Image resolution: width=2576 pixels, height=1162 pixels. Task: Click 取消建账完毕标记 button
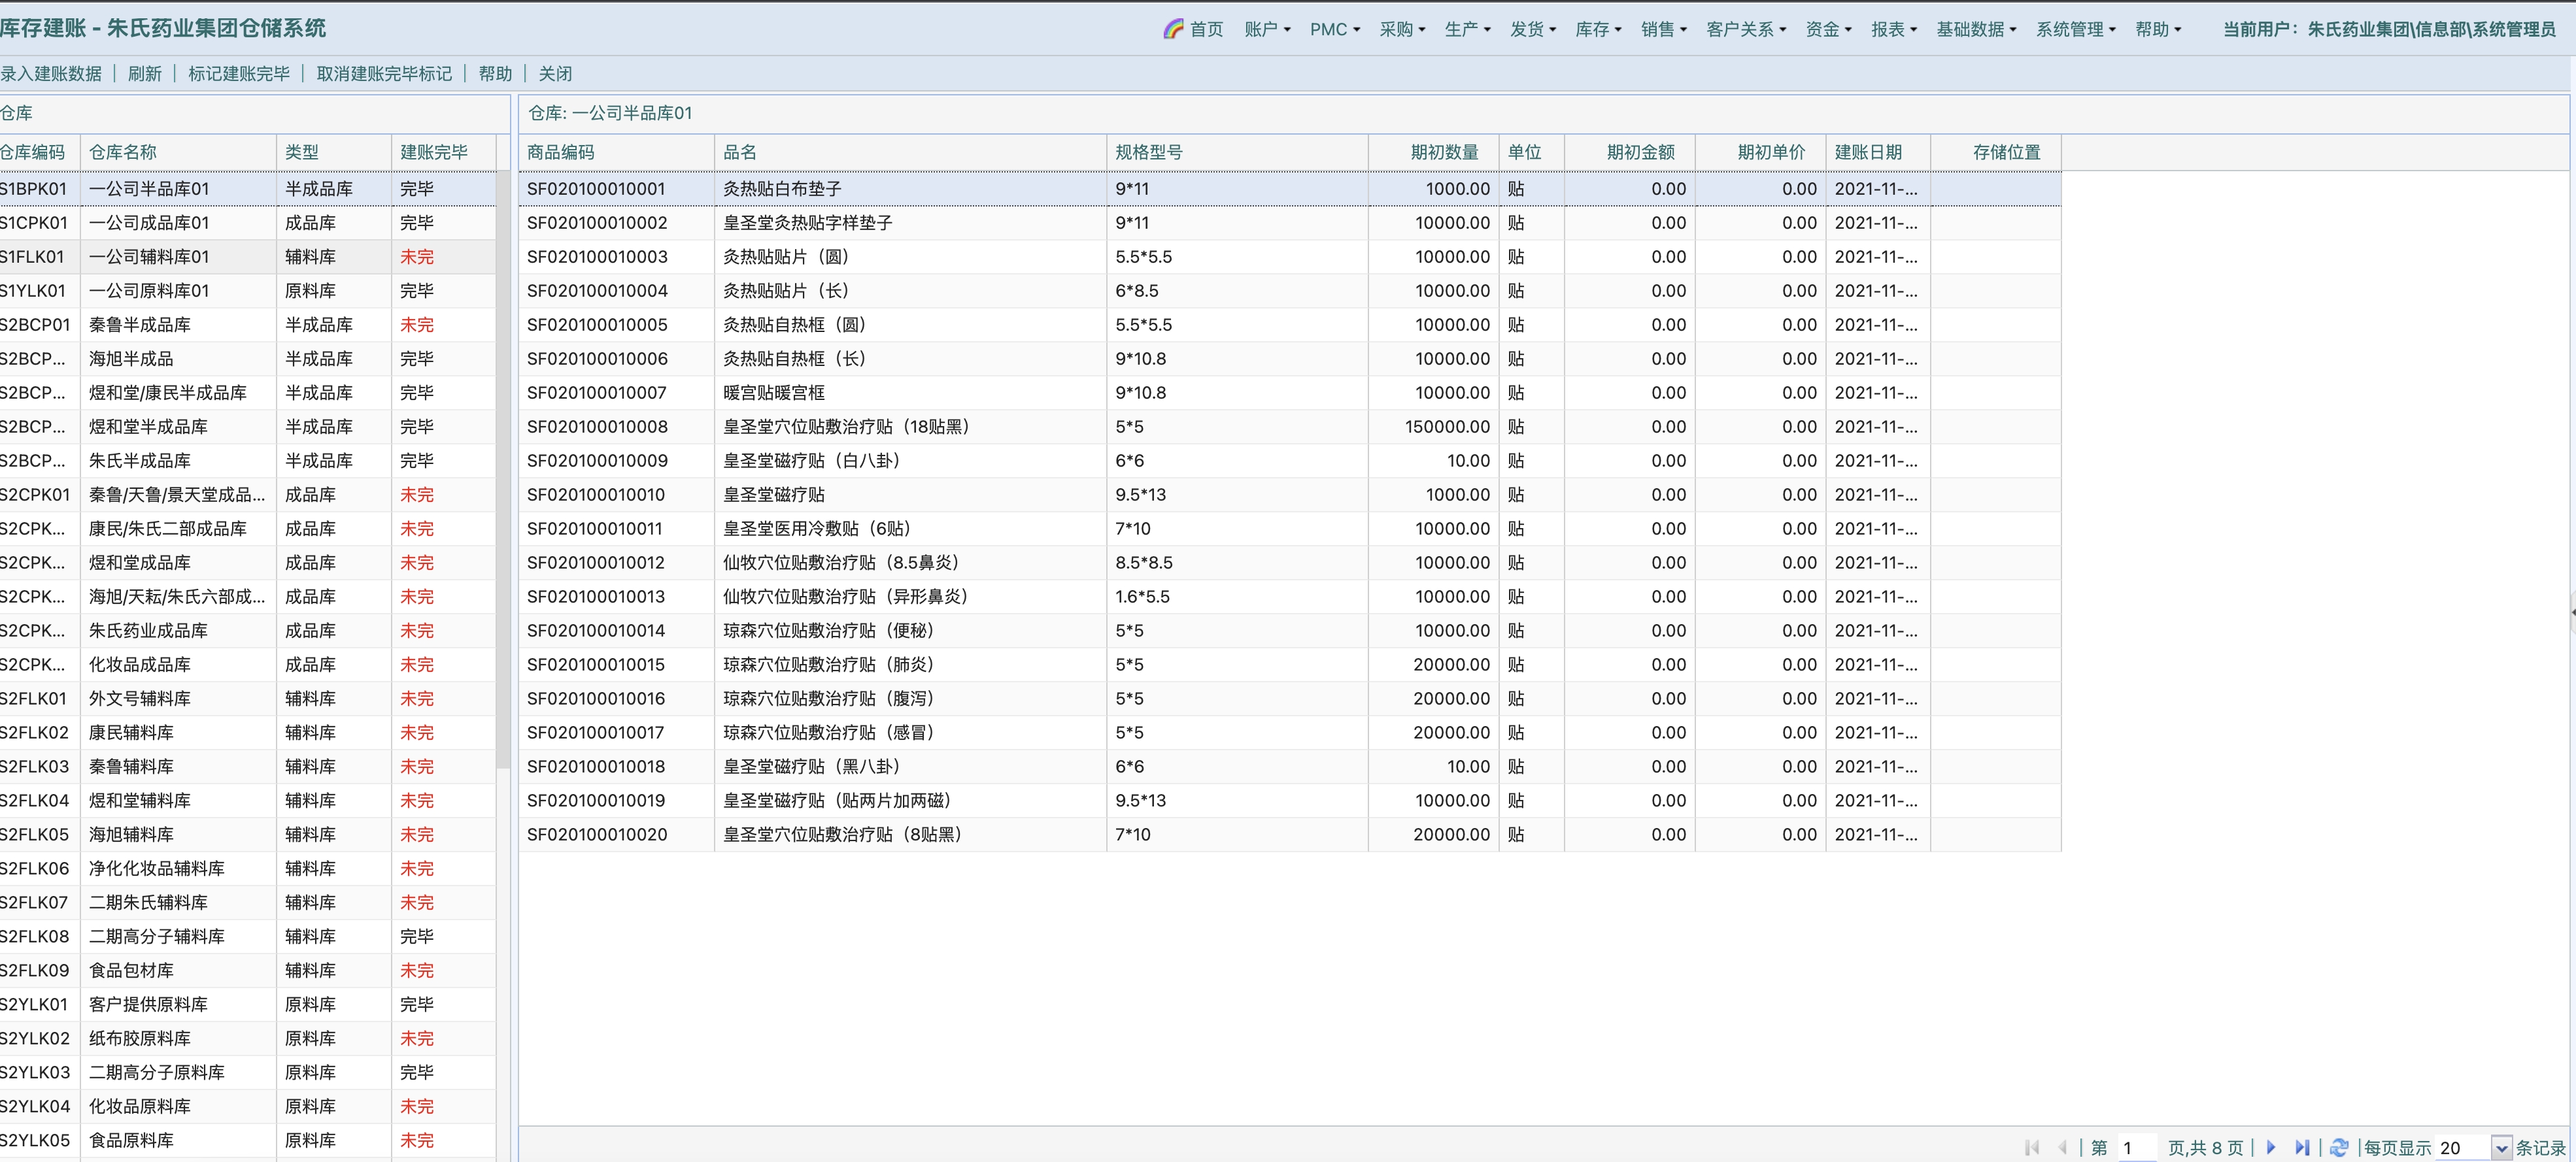pos(384,73)
